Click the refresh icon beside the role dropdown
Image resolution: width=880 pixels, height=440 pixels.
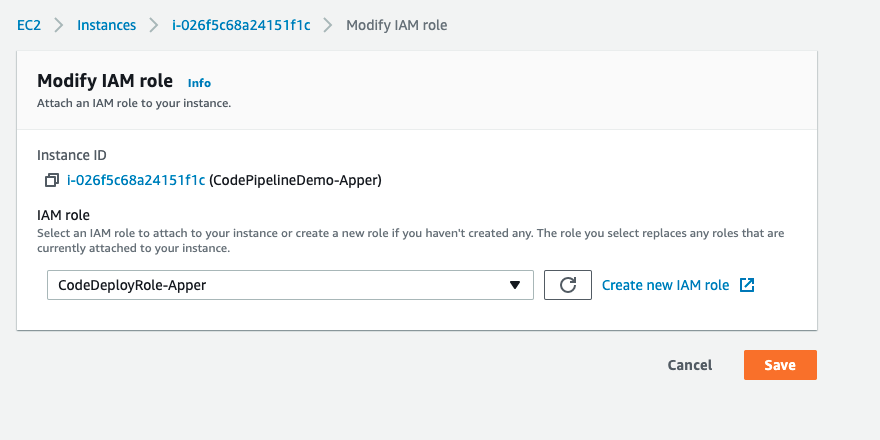(568, 285)
